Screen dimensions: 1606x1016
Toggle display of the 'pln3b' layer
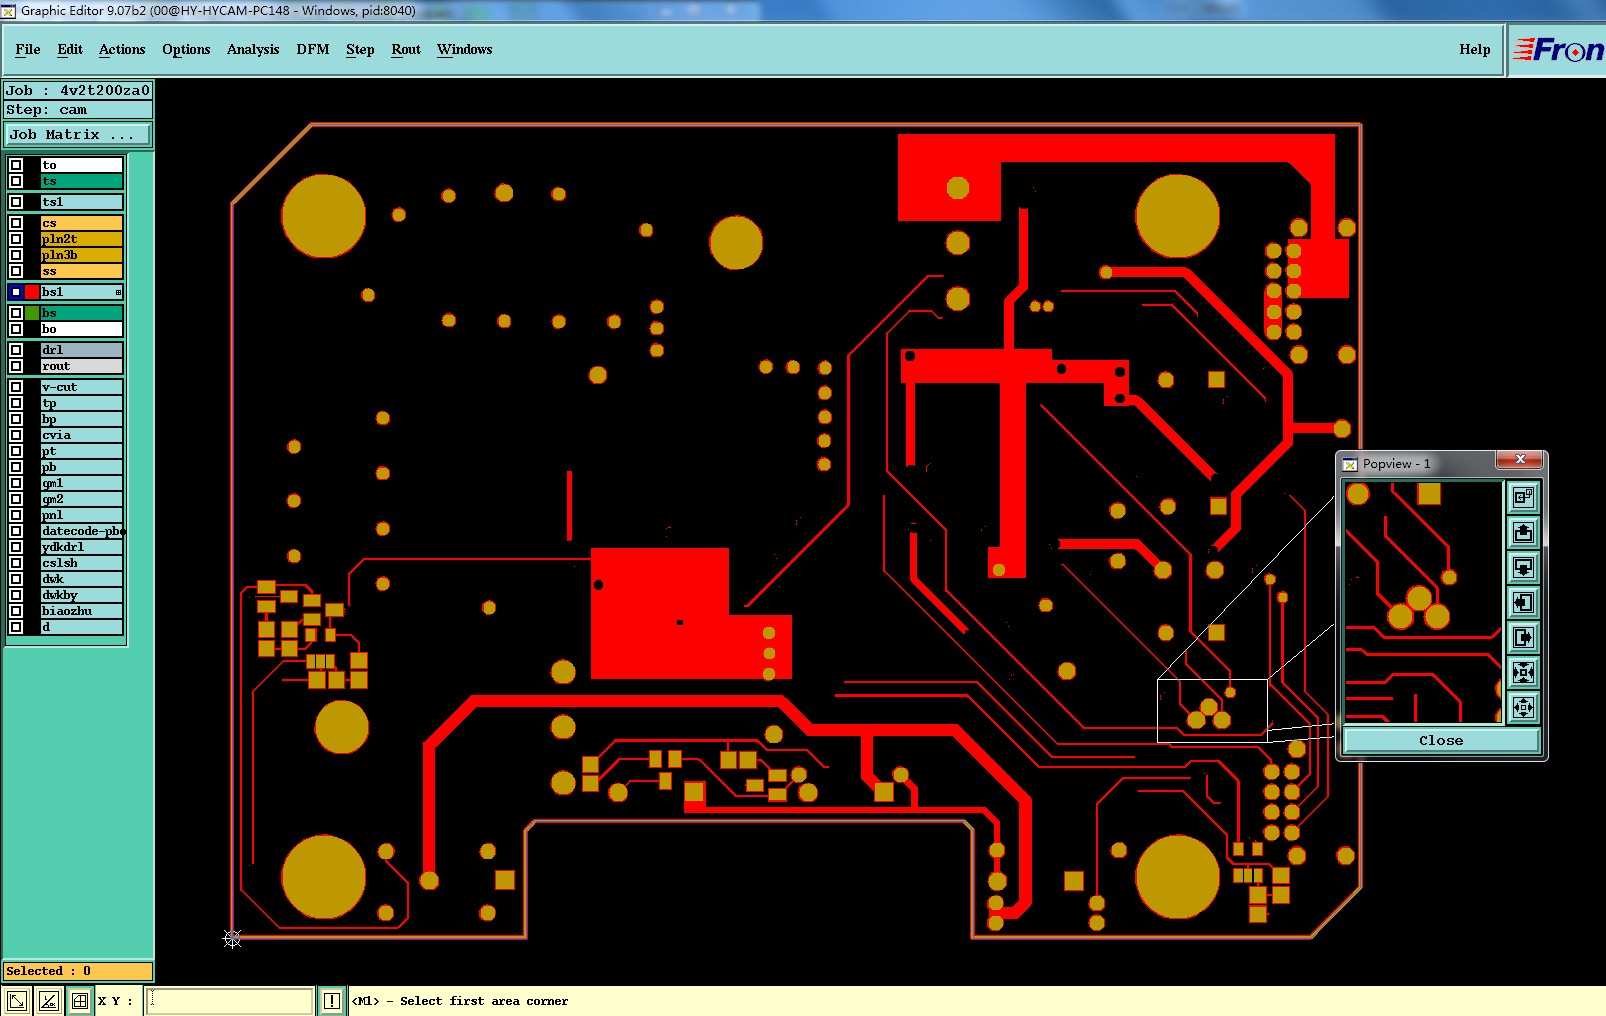click(x=16, y=255)
